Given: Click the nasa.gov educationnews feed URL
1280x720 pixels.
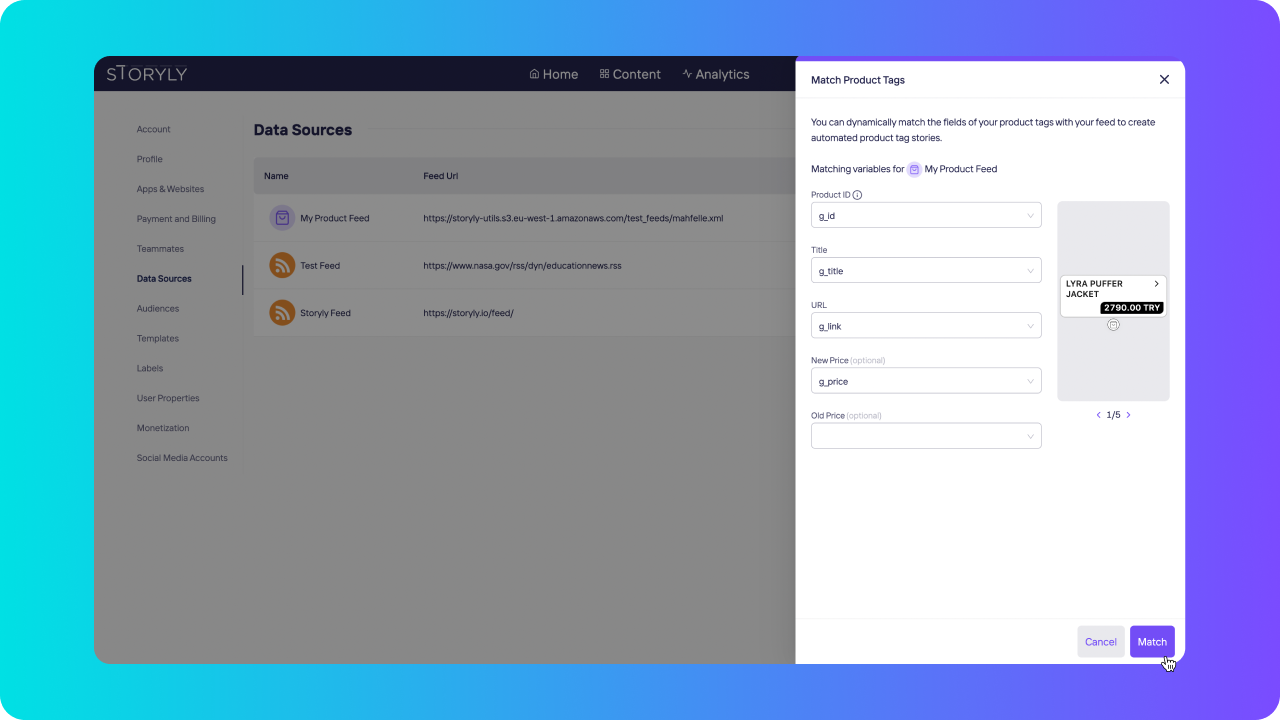Looking at the screenshot, I should [522, 266].
